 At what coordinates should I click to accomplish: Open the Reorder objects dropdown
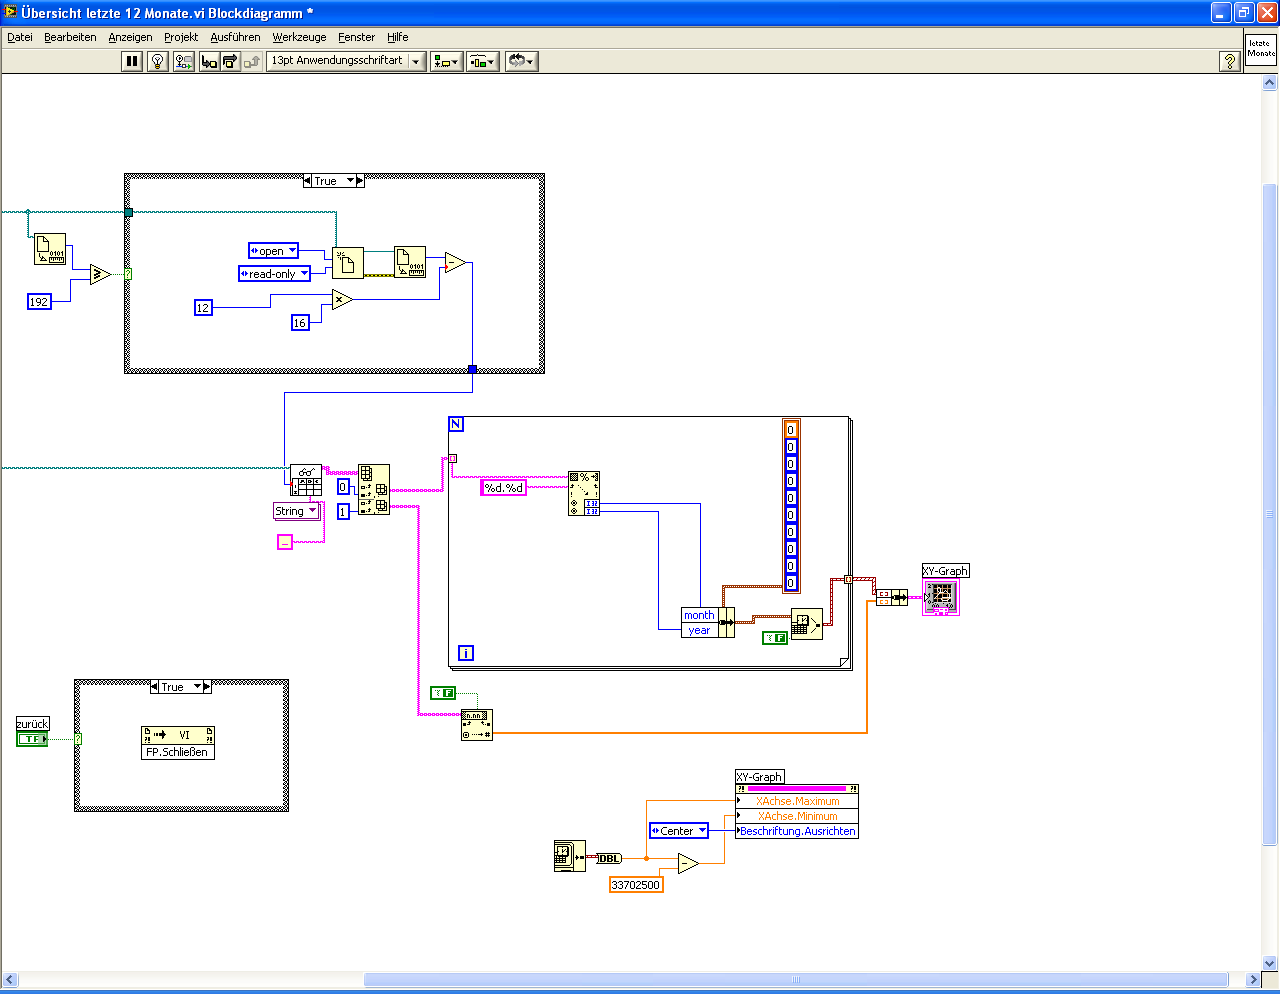(x=521, y=61)
